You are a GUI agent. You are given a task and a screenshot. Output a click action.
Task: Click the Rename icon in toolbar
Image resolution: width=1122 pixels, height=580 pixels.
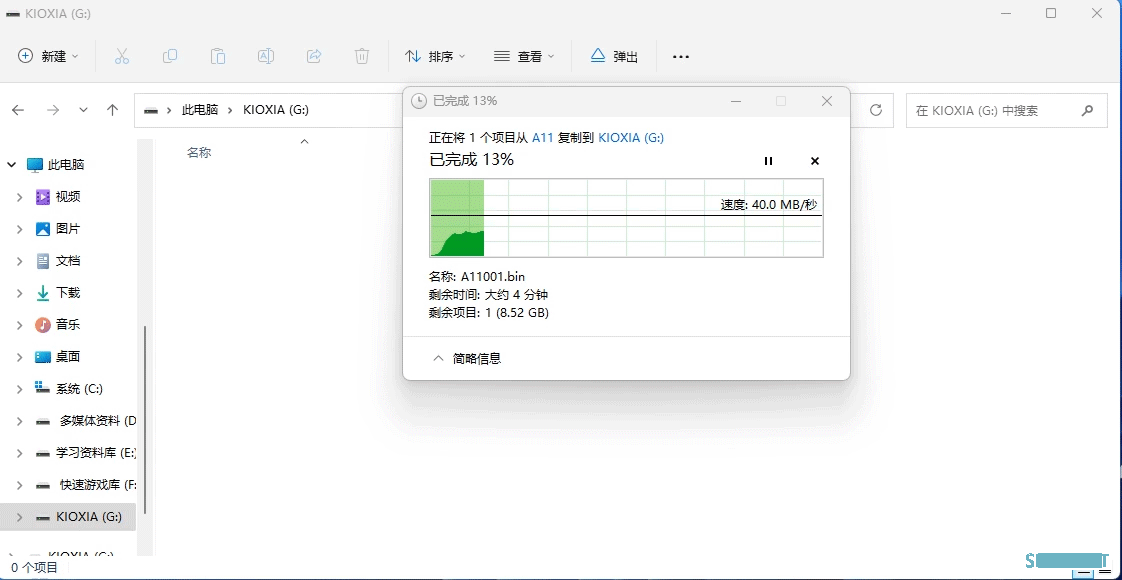point(265,56)
